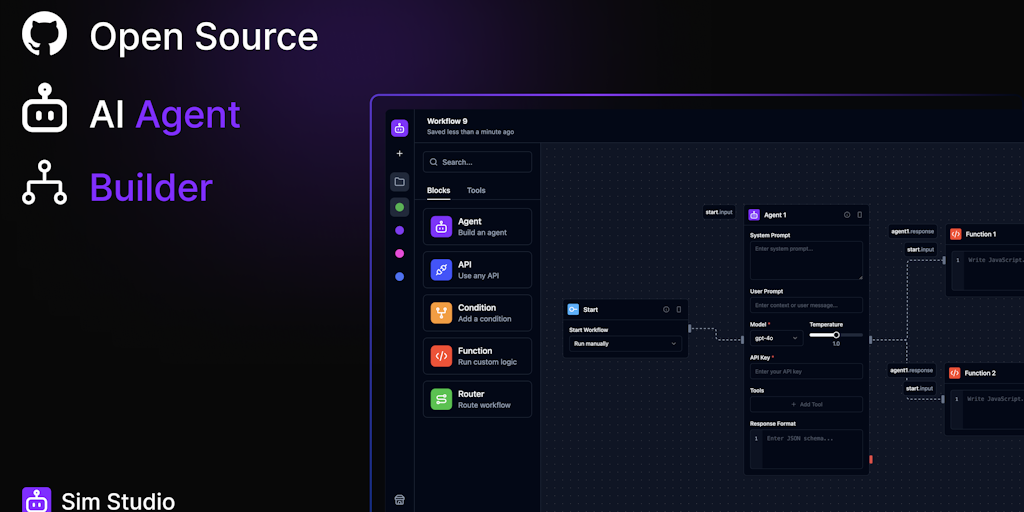Select the Function block in Blocks list
1024x512 pixels.
(x=478, y=356)
